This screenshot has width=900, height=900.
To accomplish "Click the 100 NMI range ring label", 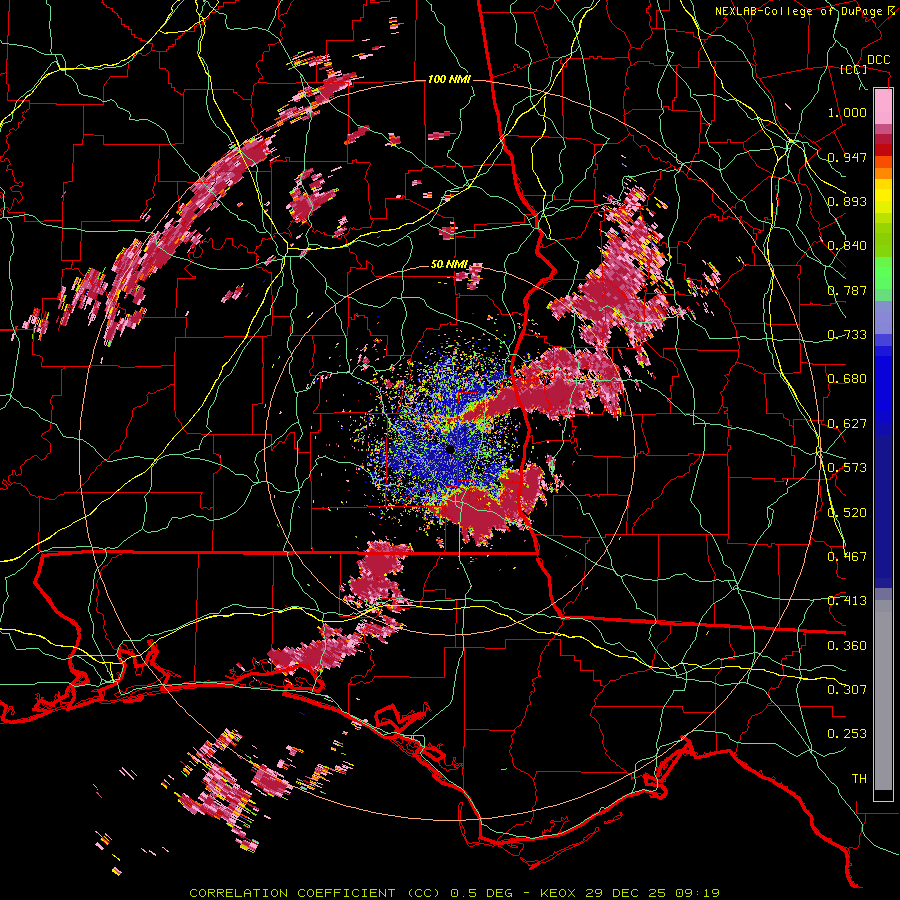I will (x=449, y=79).
